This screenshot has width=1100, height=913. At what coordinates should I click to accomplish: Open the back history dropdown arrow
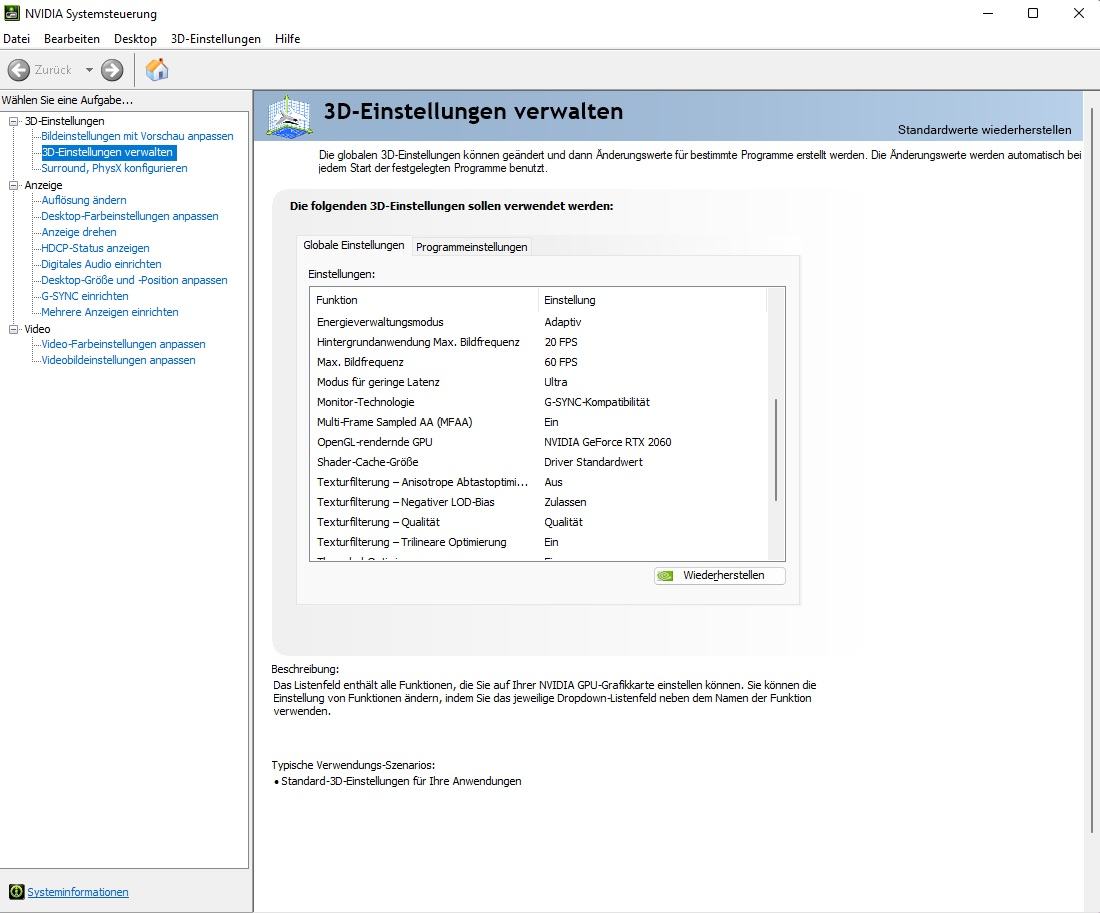(89, 69)
